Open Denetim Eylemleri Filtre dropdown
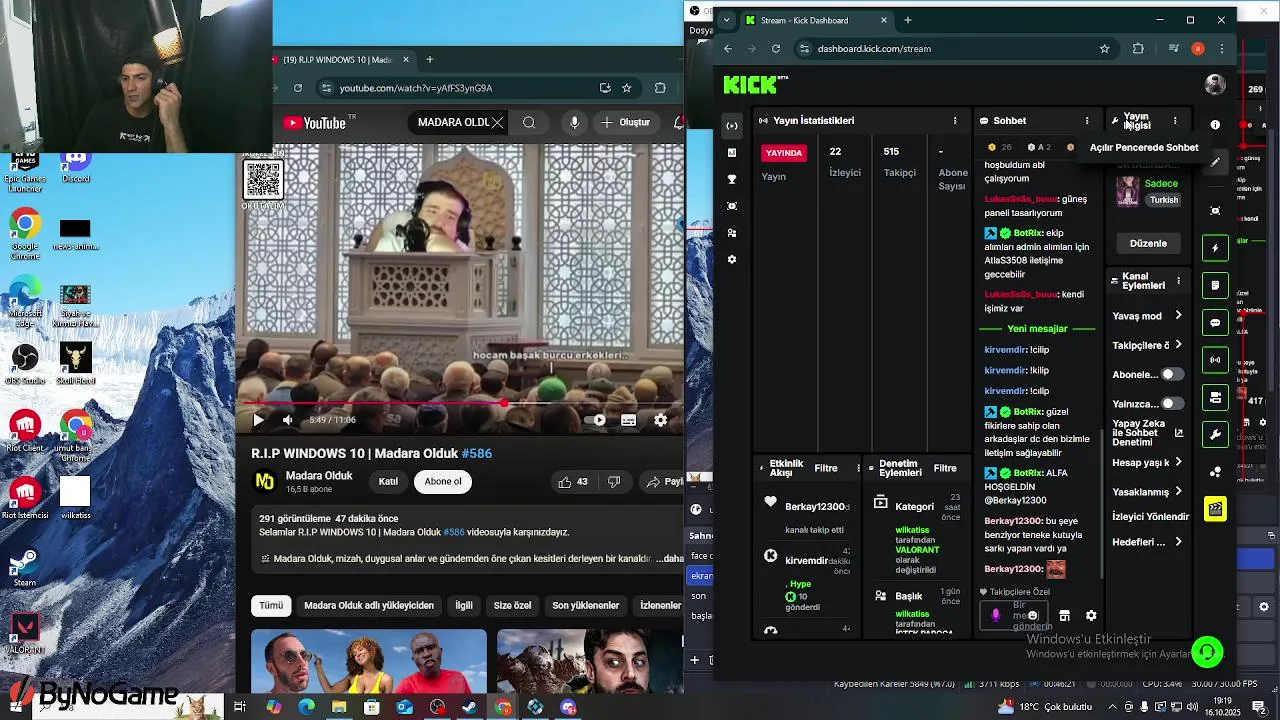The image size is (1280, 720). tap(945, 468)
